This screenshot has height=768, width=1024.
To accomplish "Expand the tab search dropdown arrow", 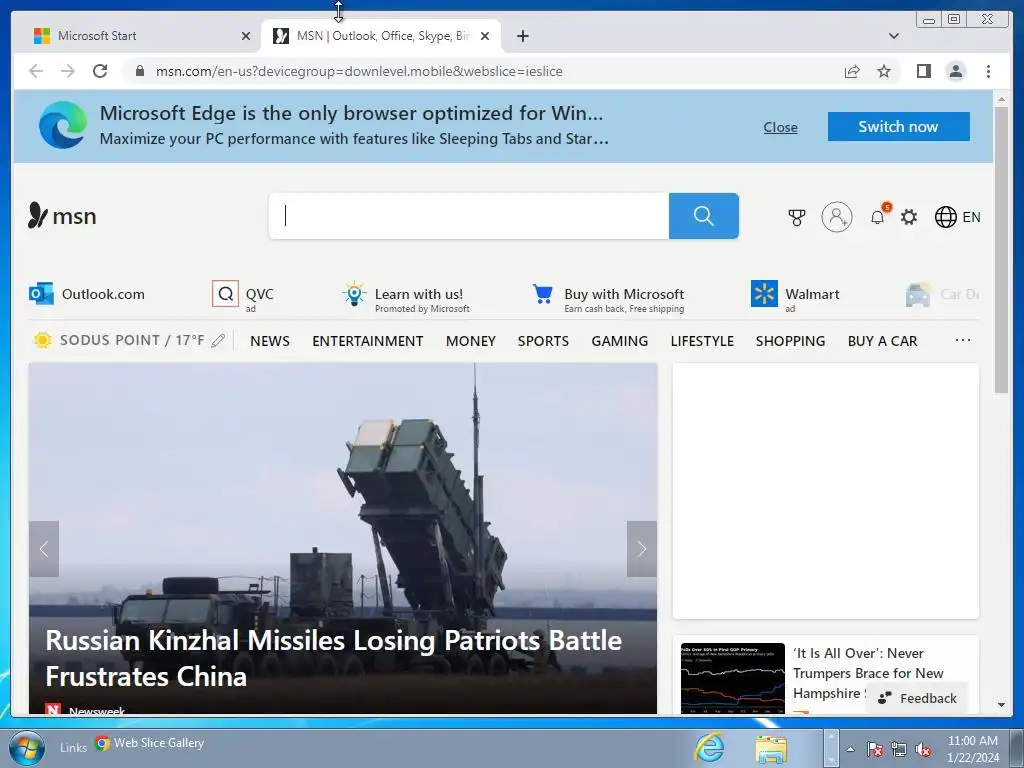I will 894,36.
